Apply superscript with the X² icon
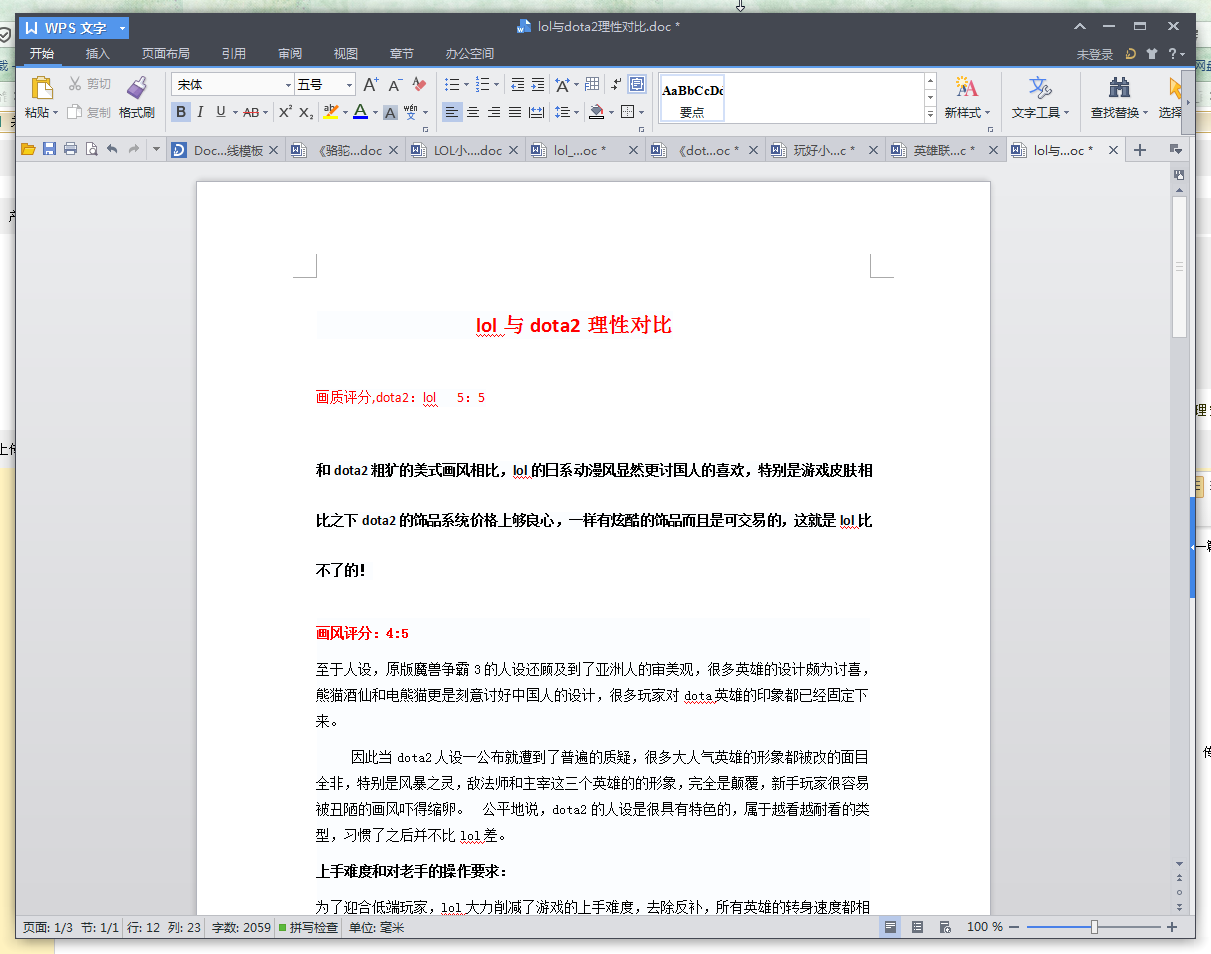Viewport: 1211px width, 954px height. point(285,112)
